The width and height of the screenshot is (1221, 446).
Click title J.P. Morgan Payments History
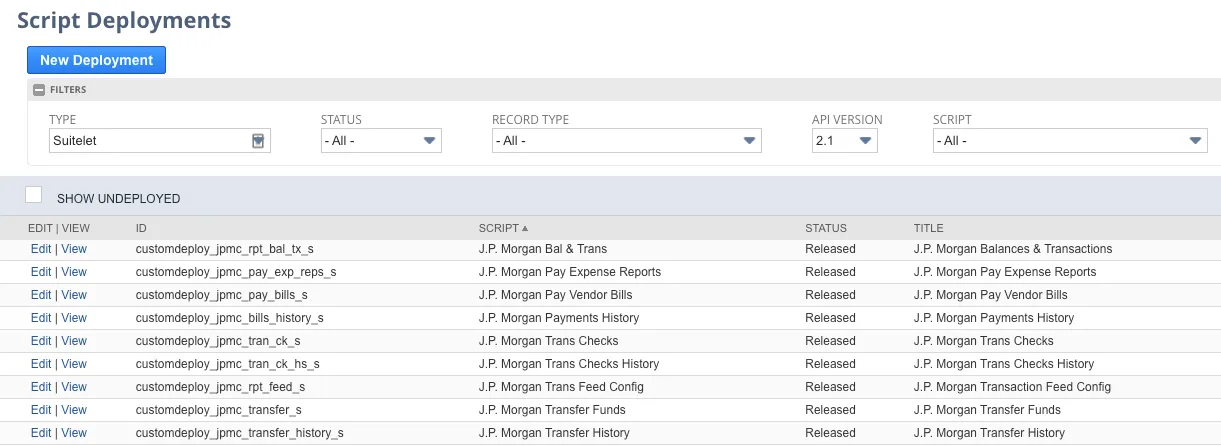point(993,318)
